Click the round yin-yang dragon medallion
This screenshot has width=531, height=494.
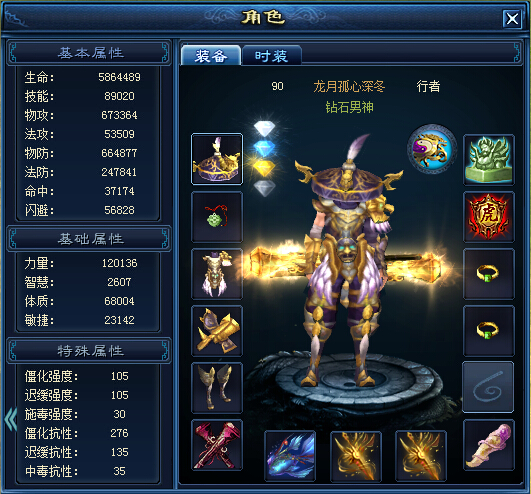(x=432, y=149)
